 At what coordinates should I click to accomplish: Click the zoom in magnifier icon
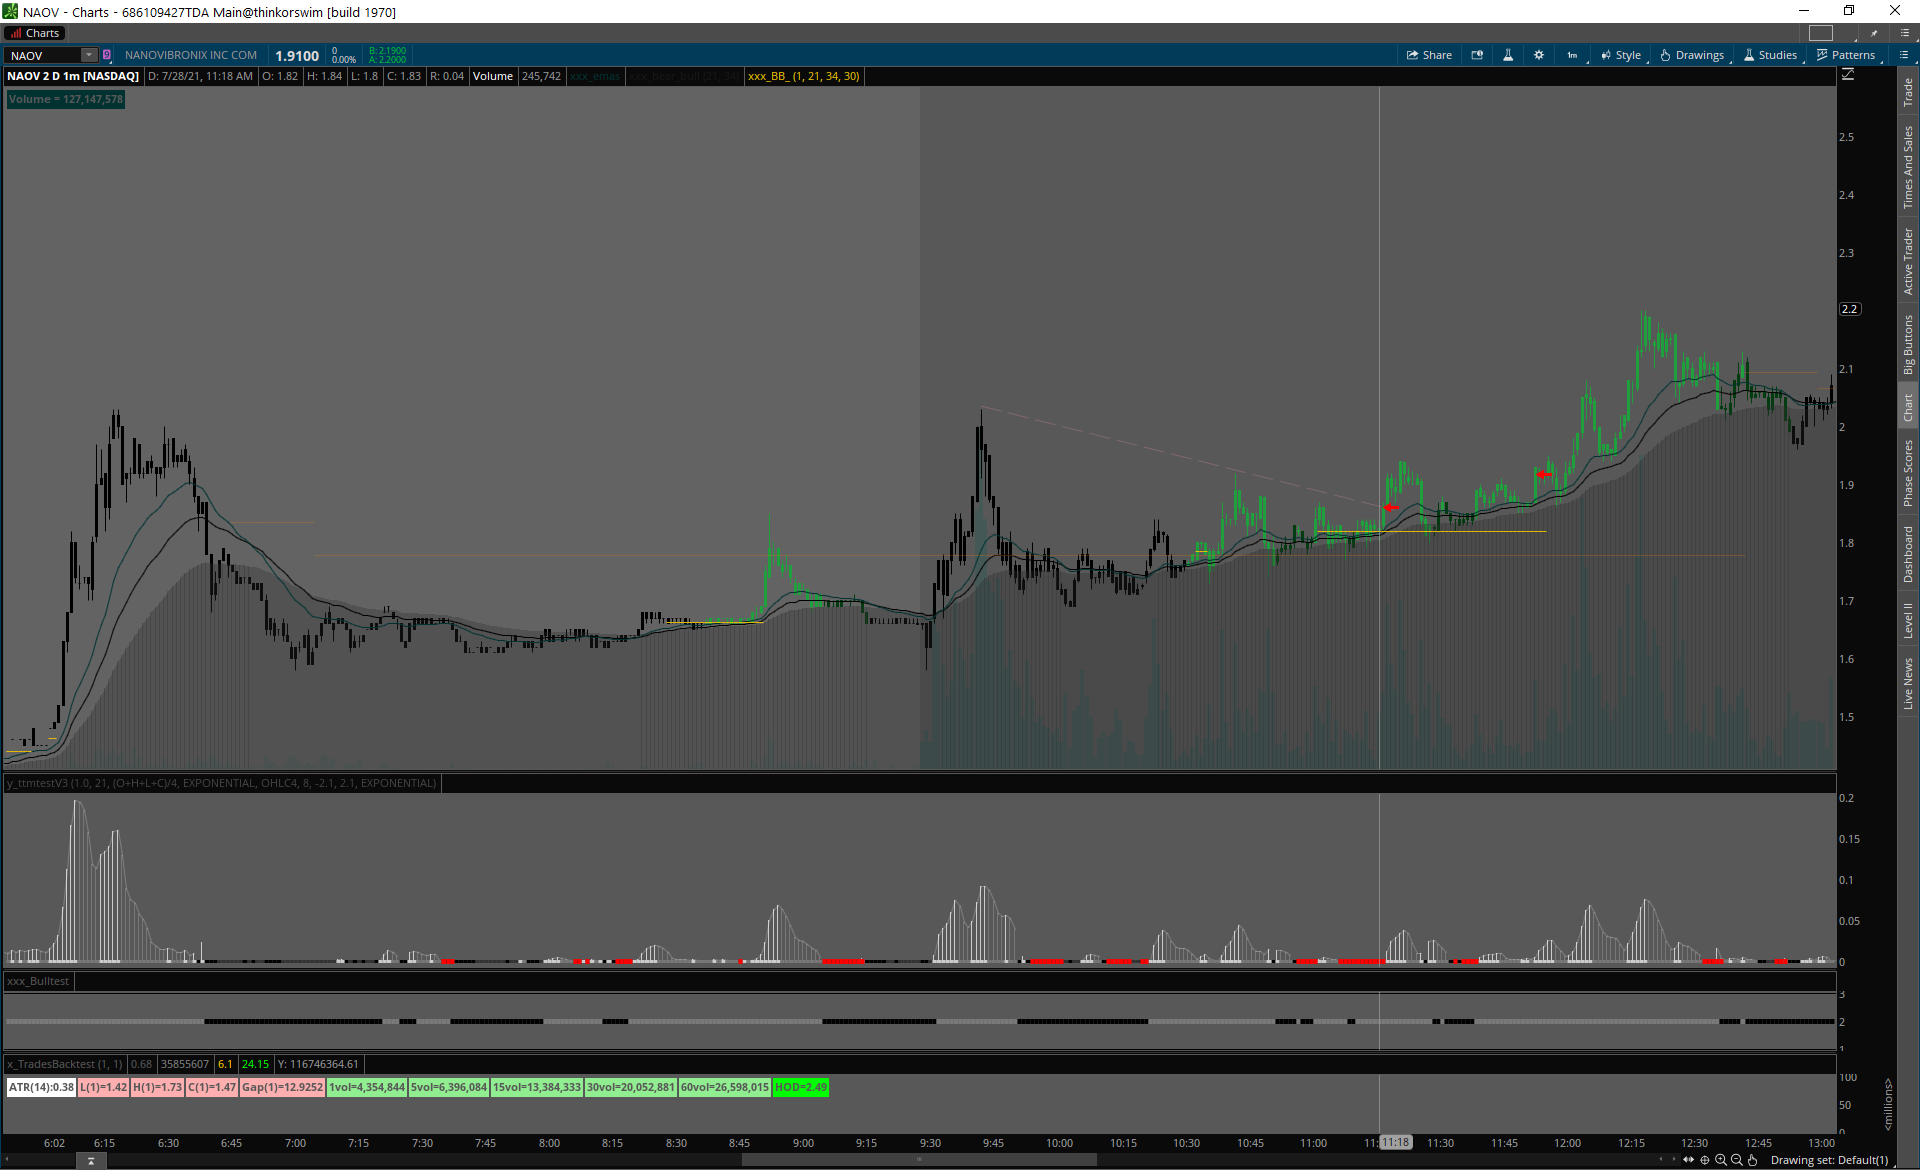(1721, 1160)
